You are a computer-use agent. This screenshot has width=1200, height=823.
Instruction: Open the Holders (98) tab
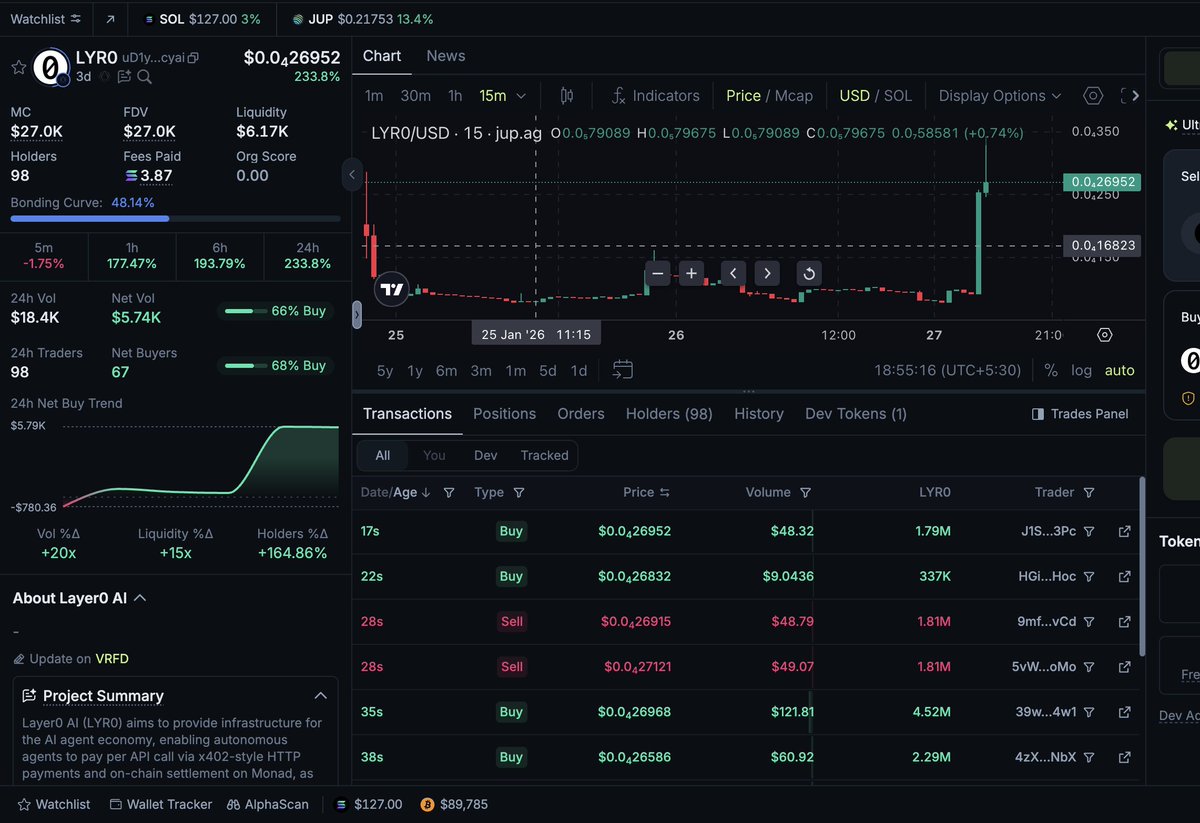tap(669, 414)
